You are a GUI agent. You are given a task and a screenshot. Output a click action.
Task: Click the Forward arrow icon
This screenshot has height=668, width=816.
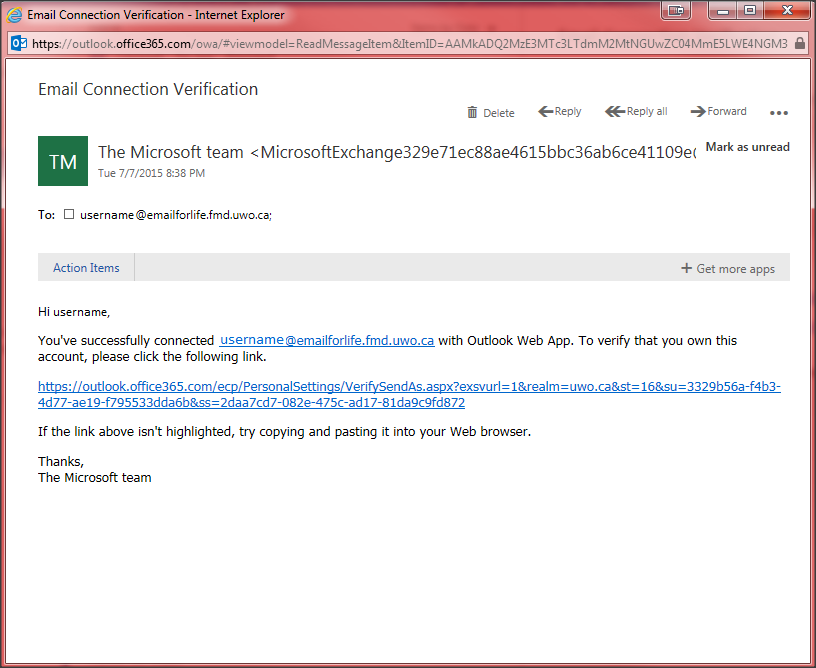point(697,112)
